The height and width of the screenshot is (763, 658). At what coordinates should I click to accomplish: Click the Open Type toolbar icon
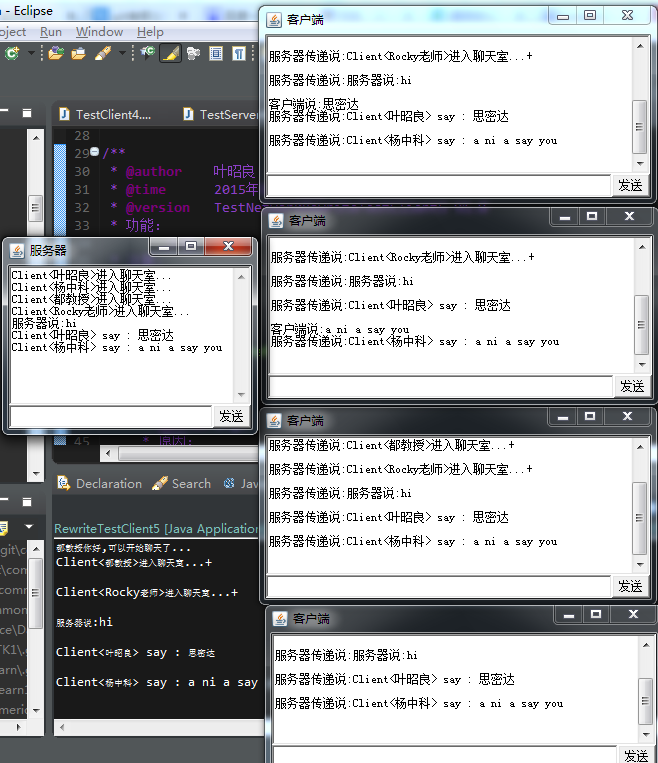pos(58,54)
